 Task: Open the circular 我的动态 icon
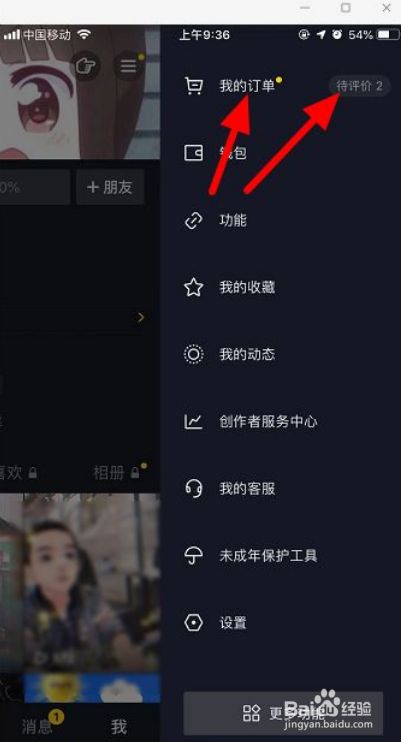pos(193,354)
